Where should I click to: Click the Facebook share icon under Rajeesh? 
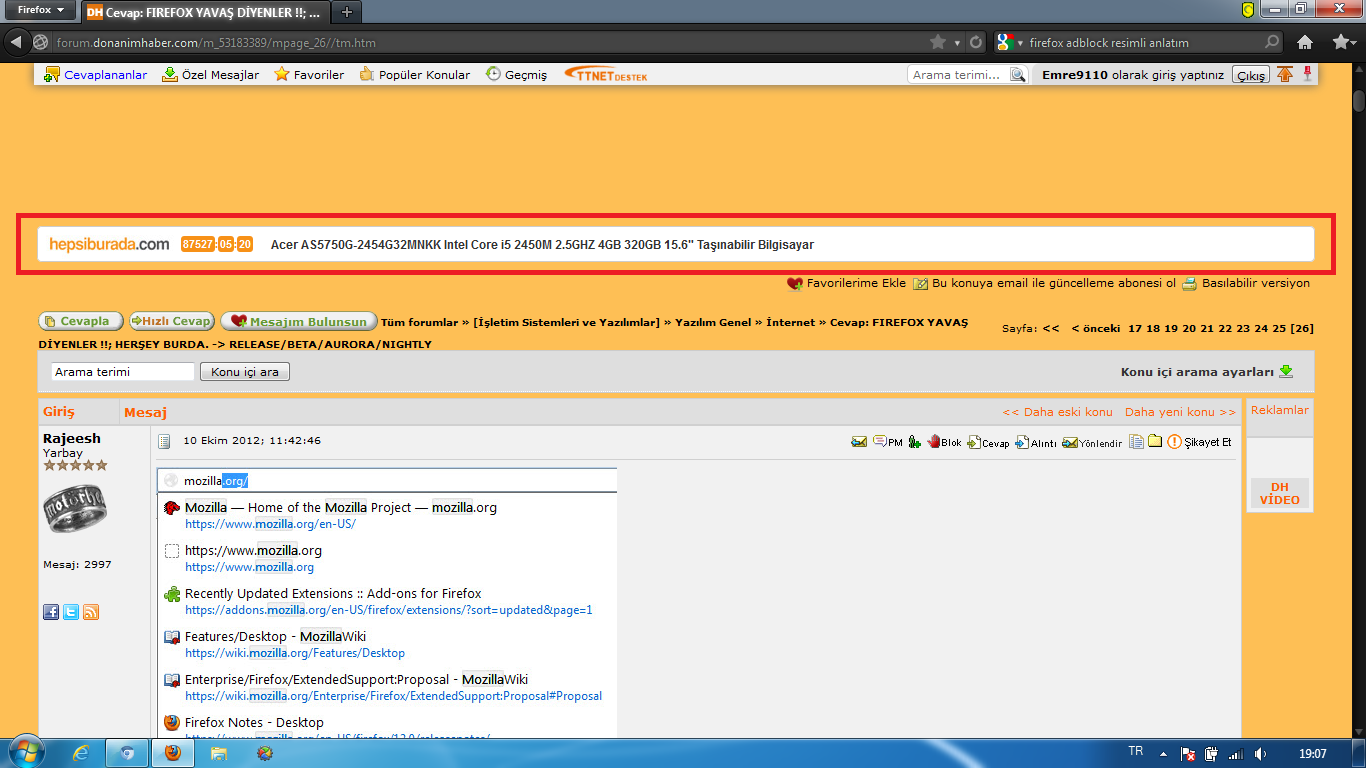coord(51,612)
